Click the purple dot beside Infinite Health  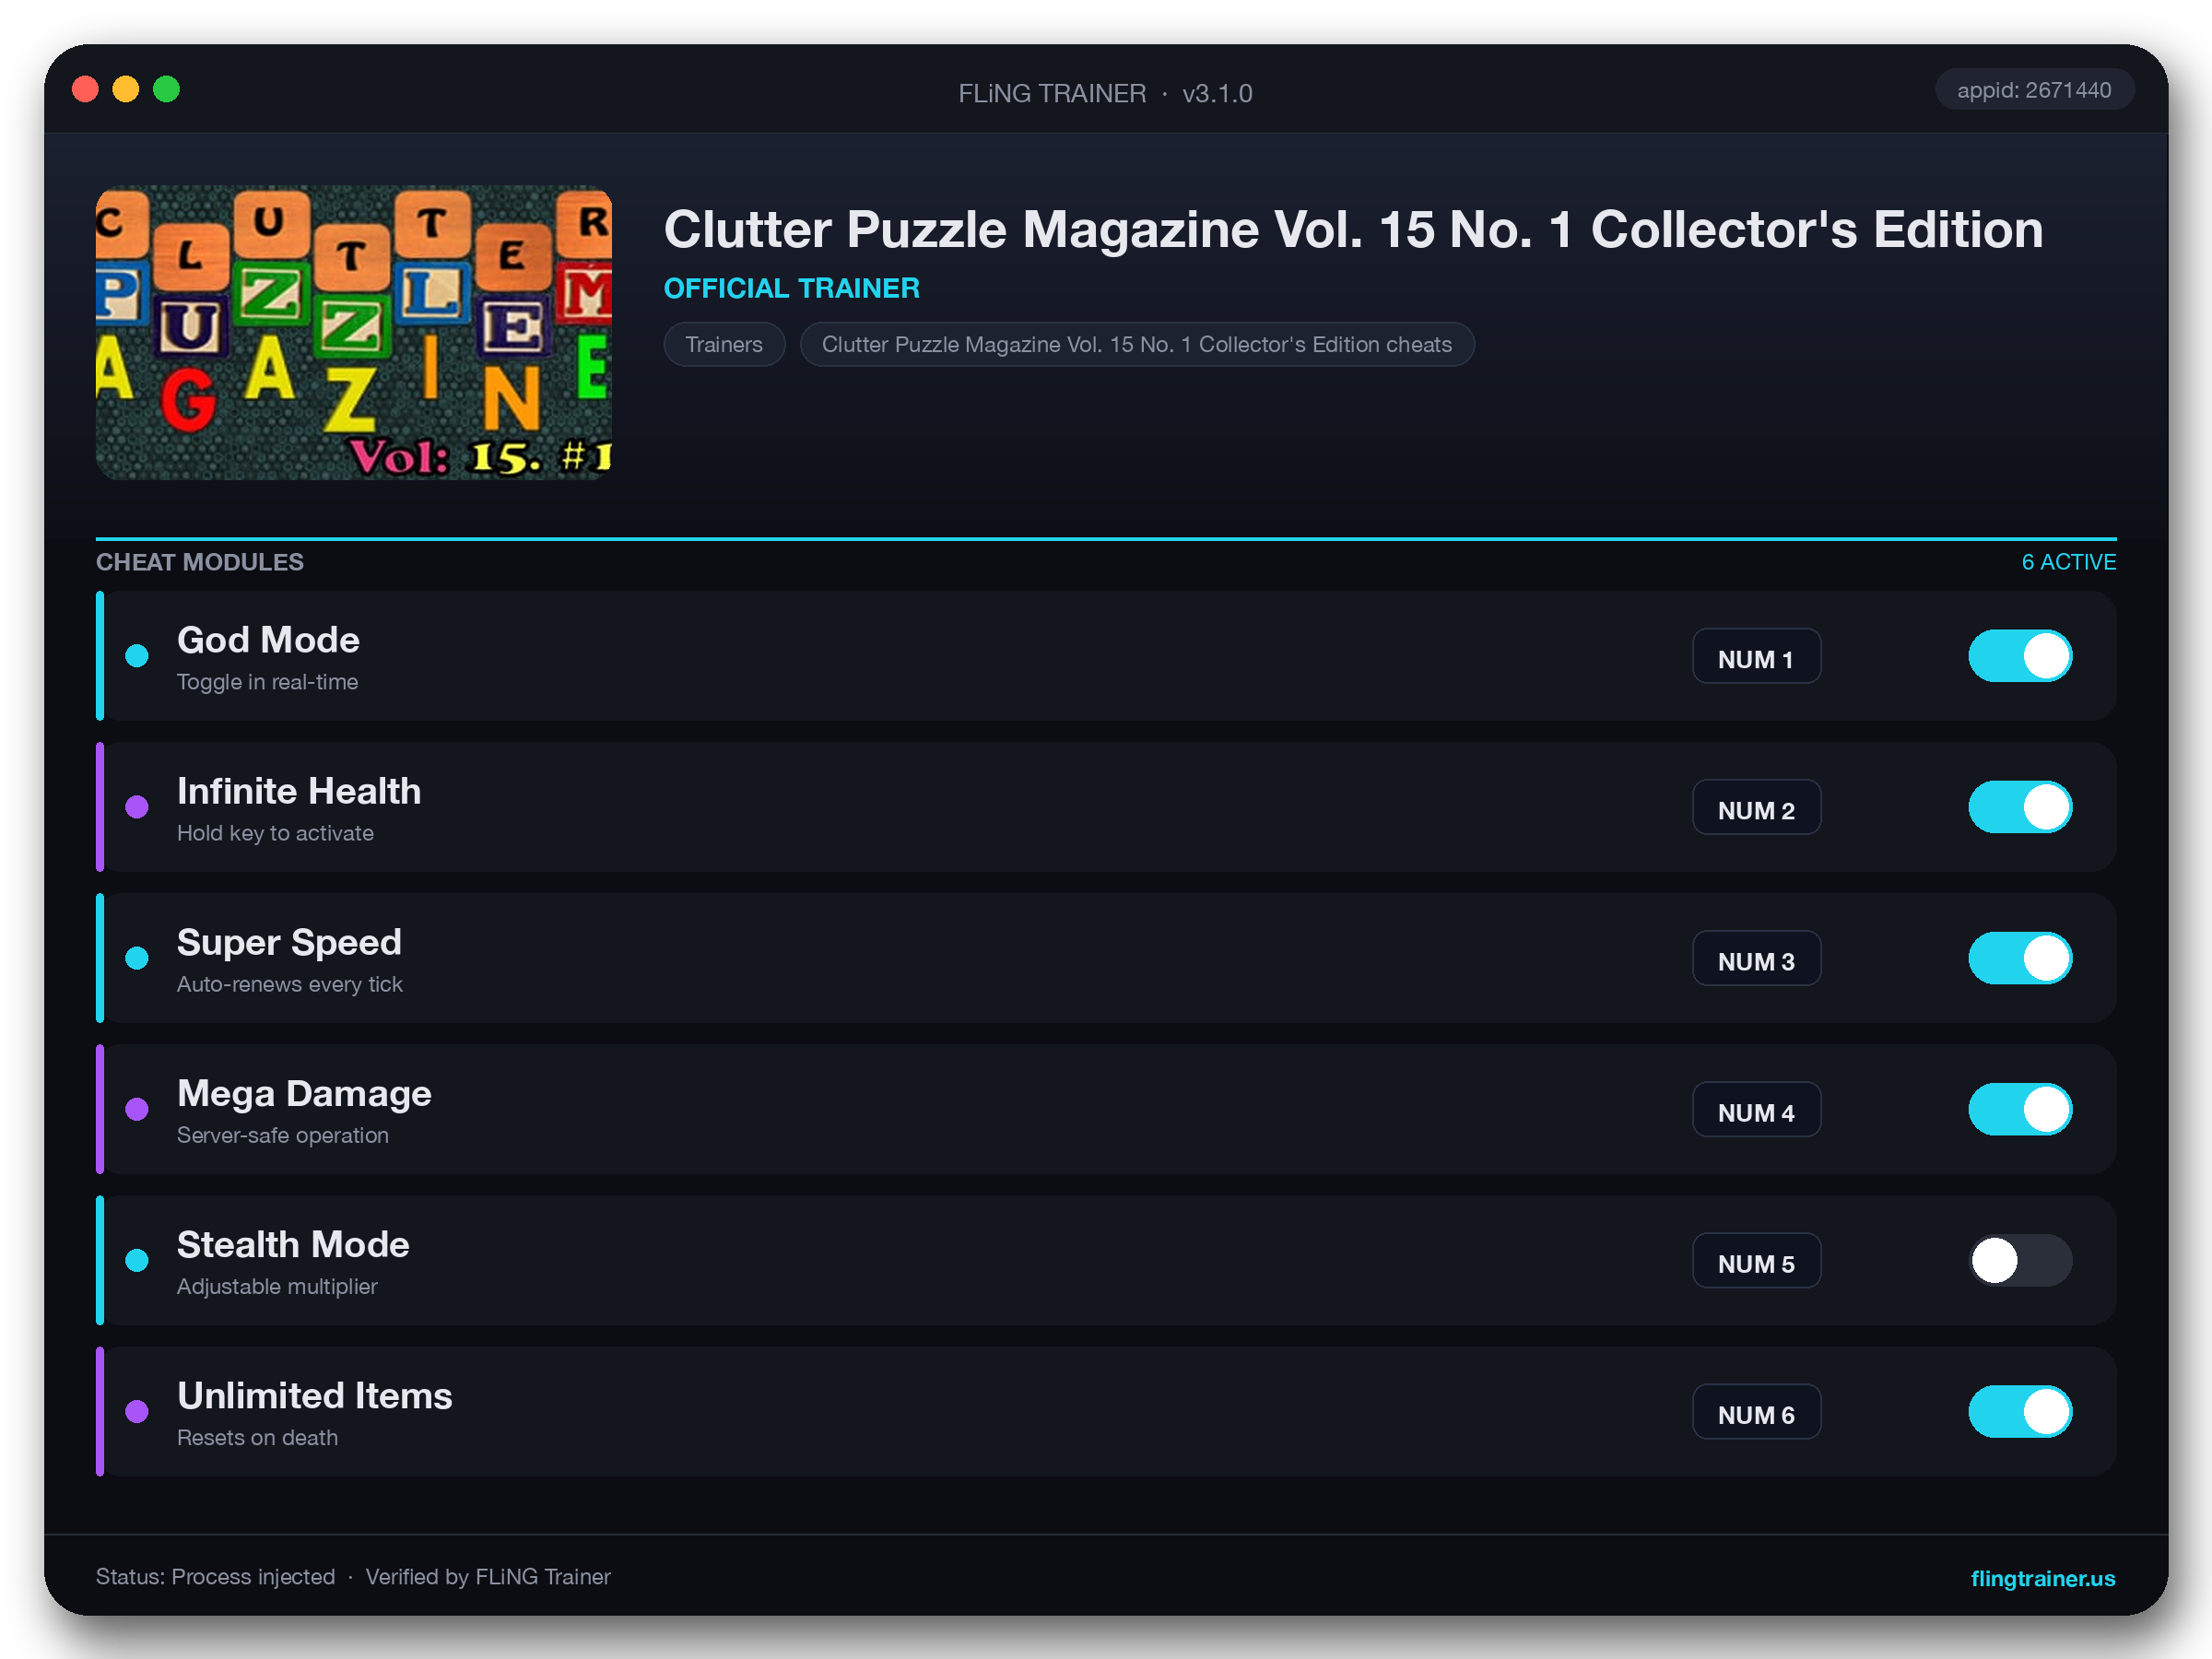(137, 807)
